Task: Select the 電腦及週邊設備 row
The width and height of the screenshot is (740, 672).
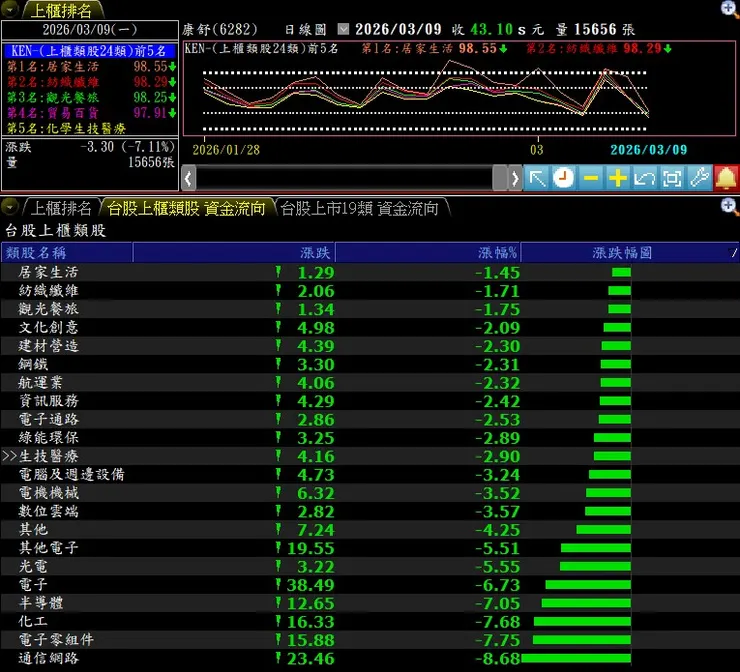Action: (370, 475)
